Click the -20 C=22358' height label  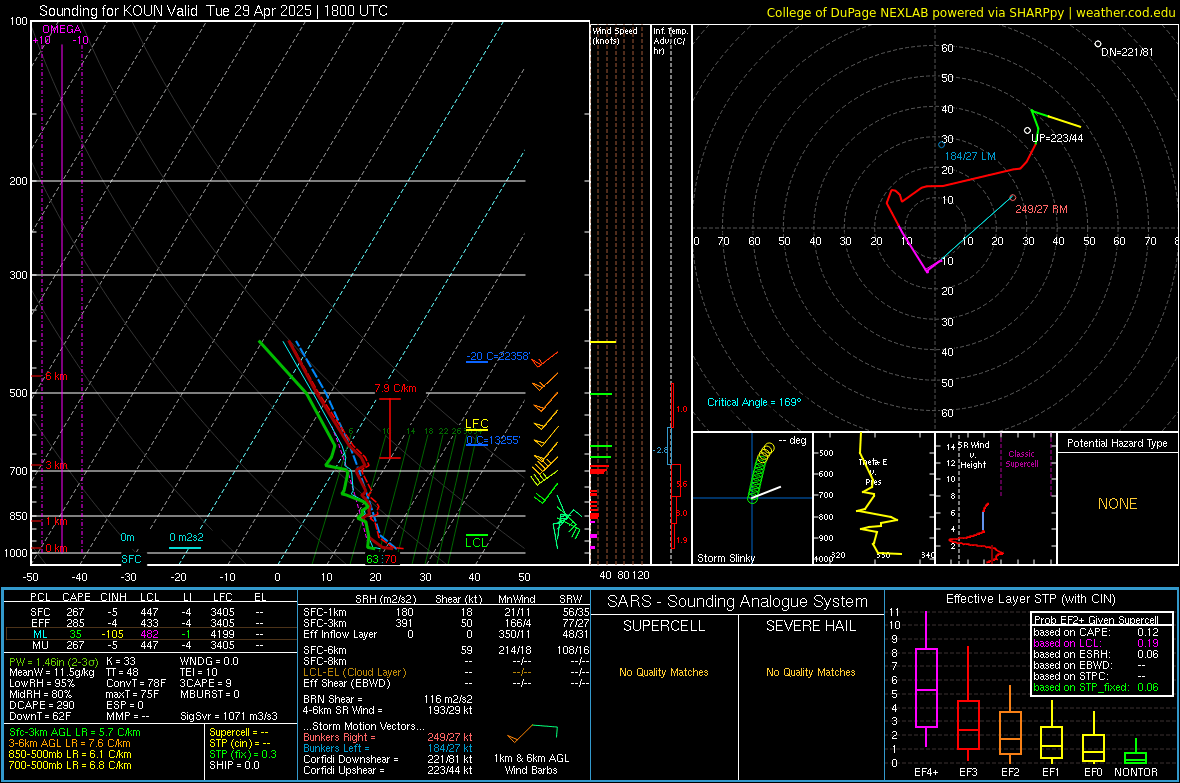[x=498, y=356]
